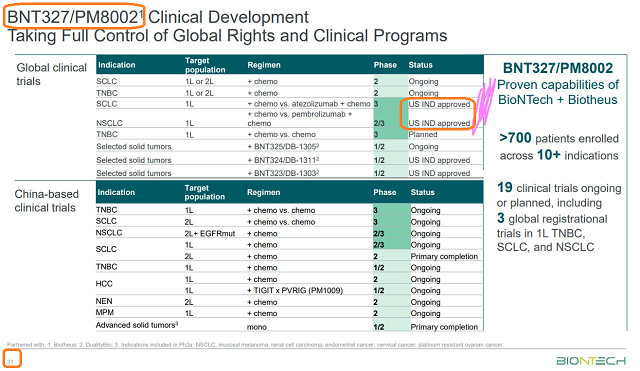Viewport: 640px width, 371px height.
Task: Click the 'BioNTech + Biotheus' line
Action: click(558, 100)
